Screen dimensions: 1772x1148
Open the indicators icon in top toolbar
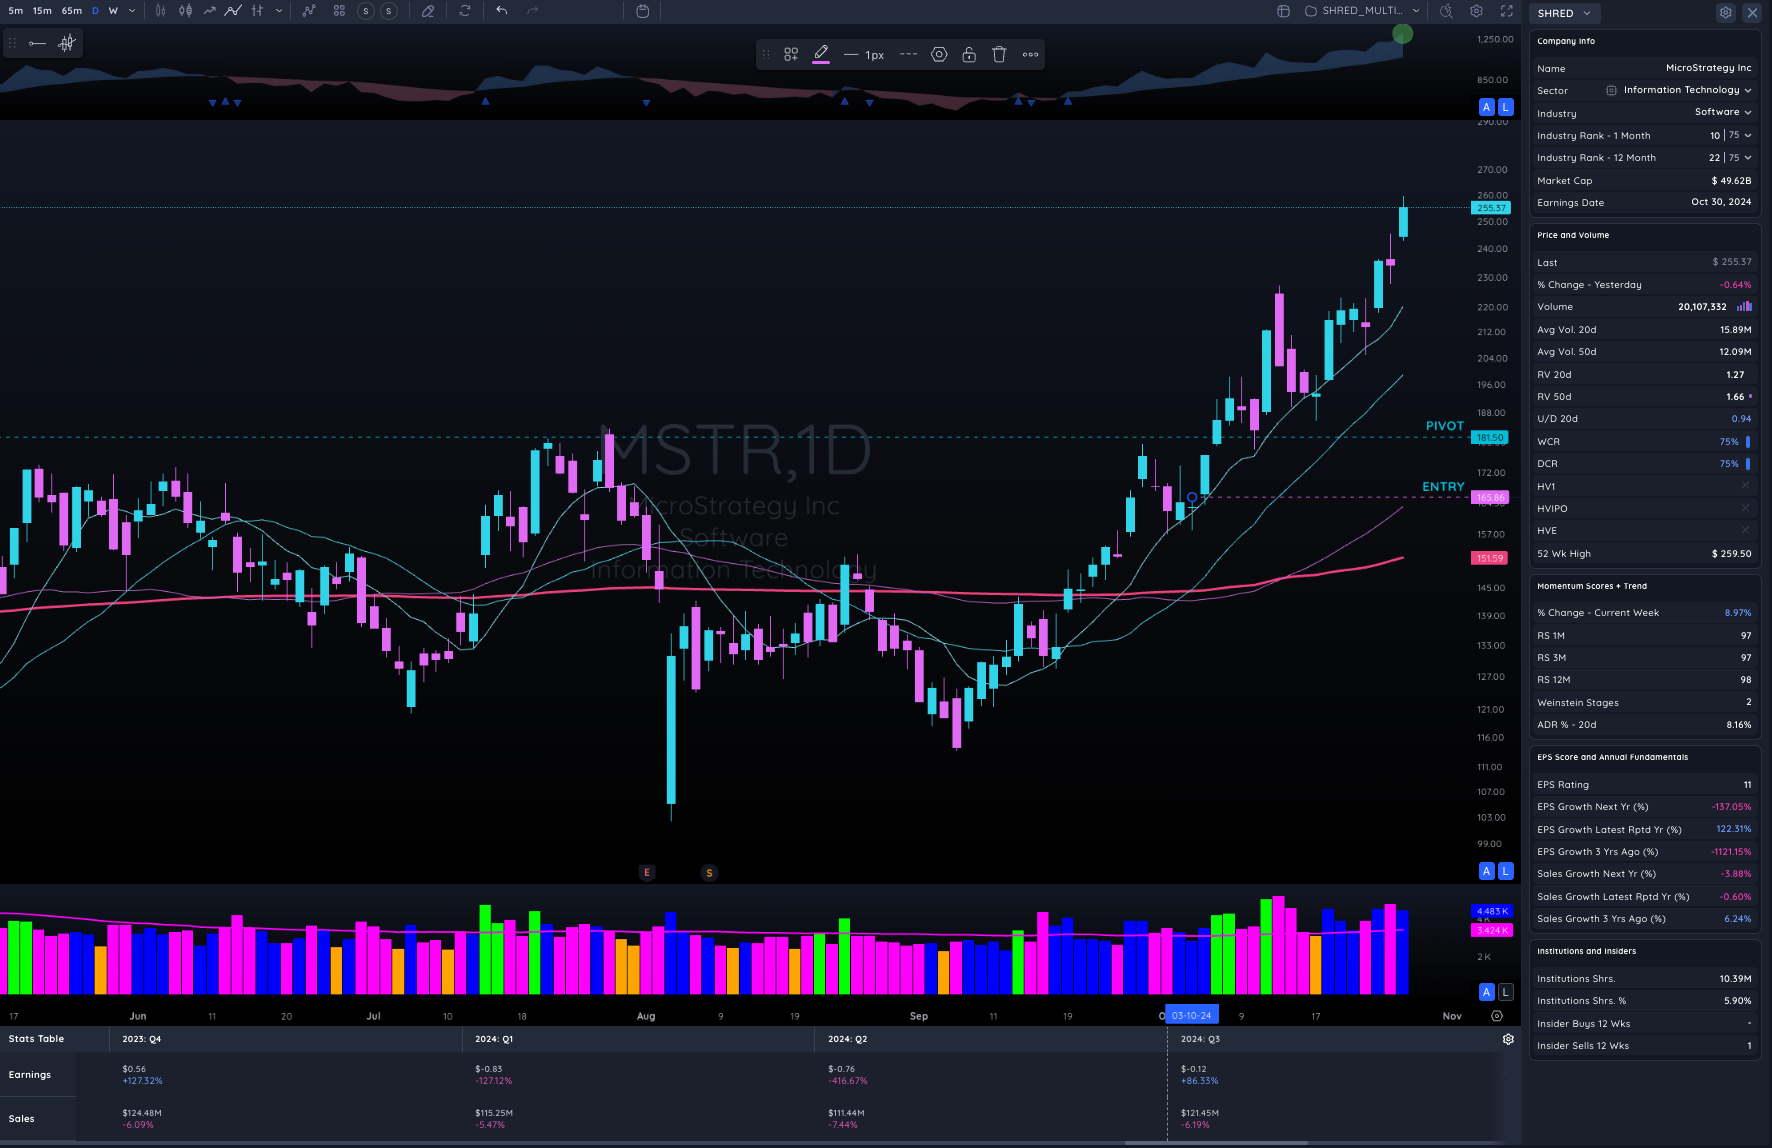309,11
